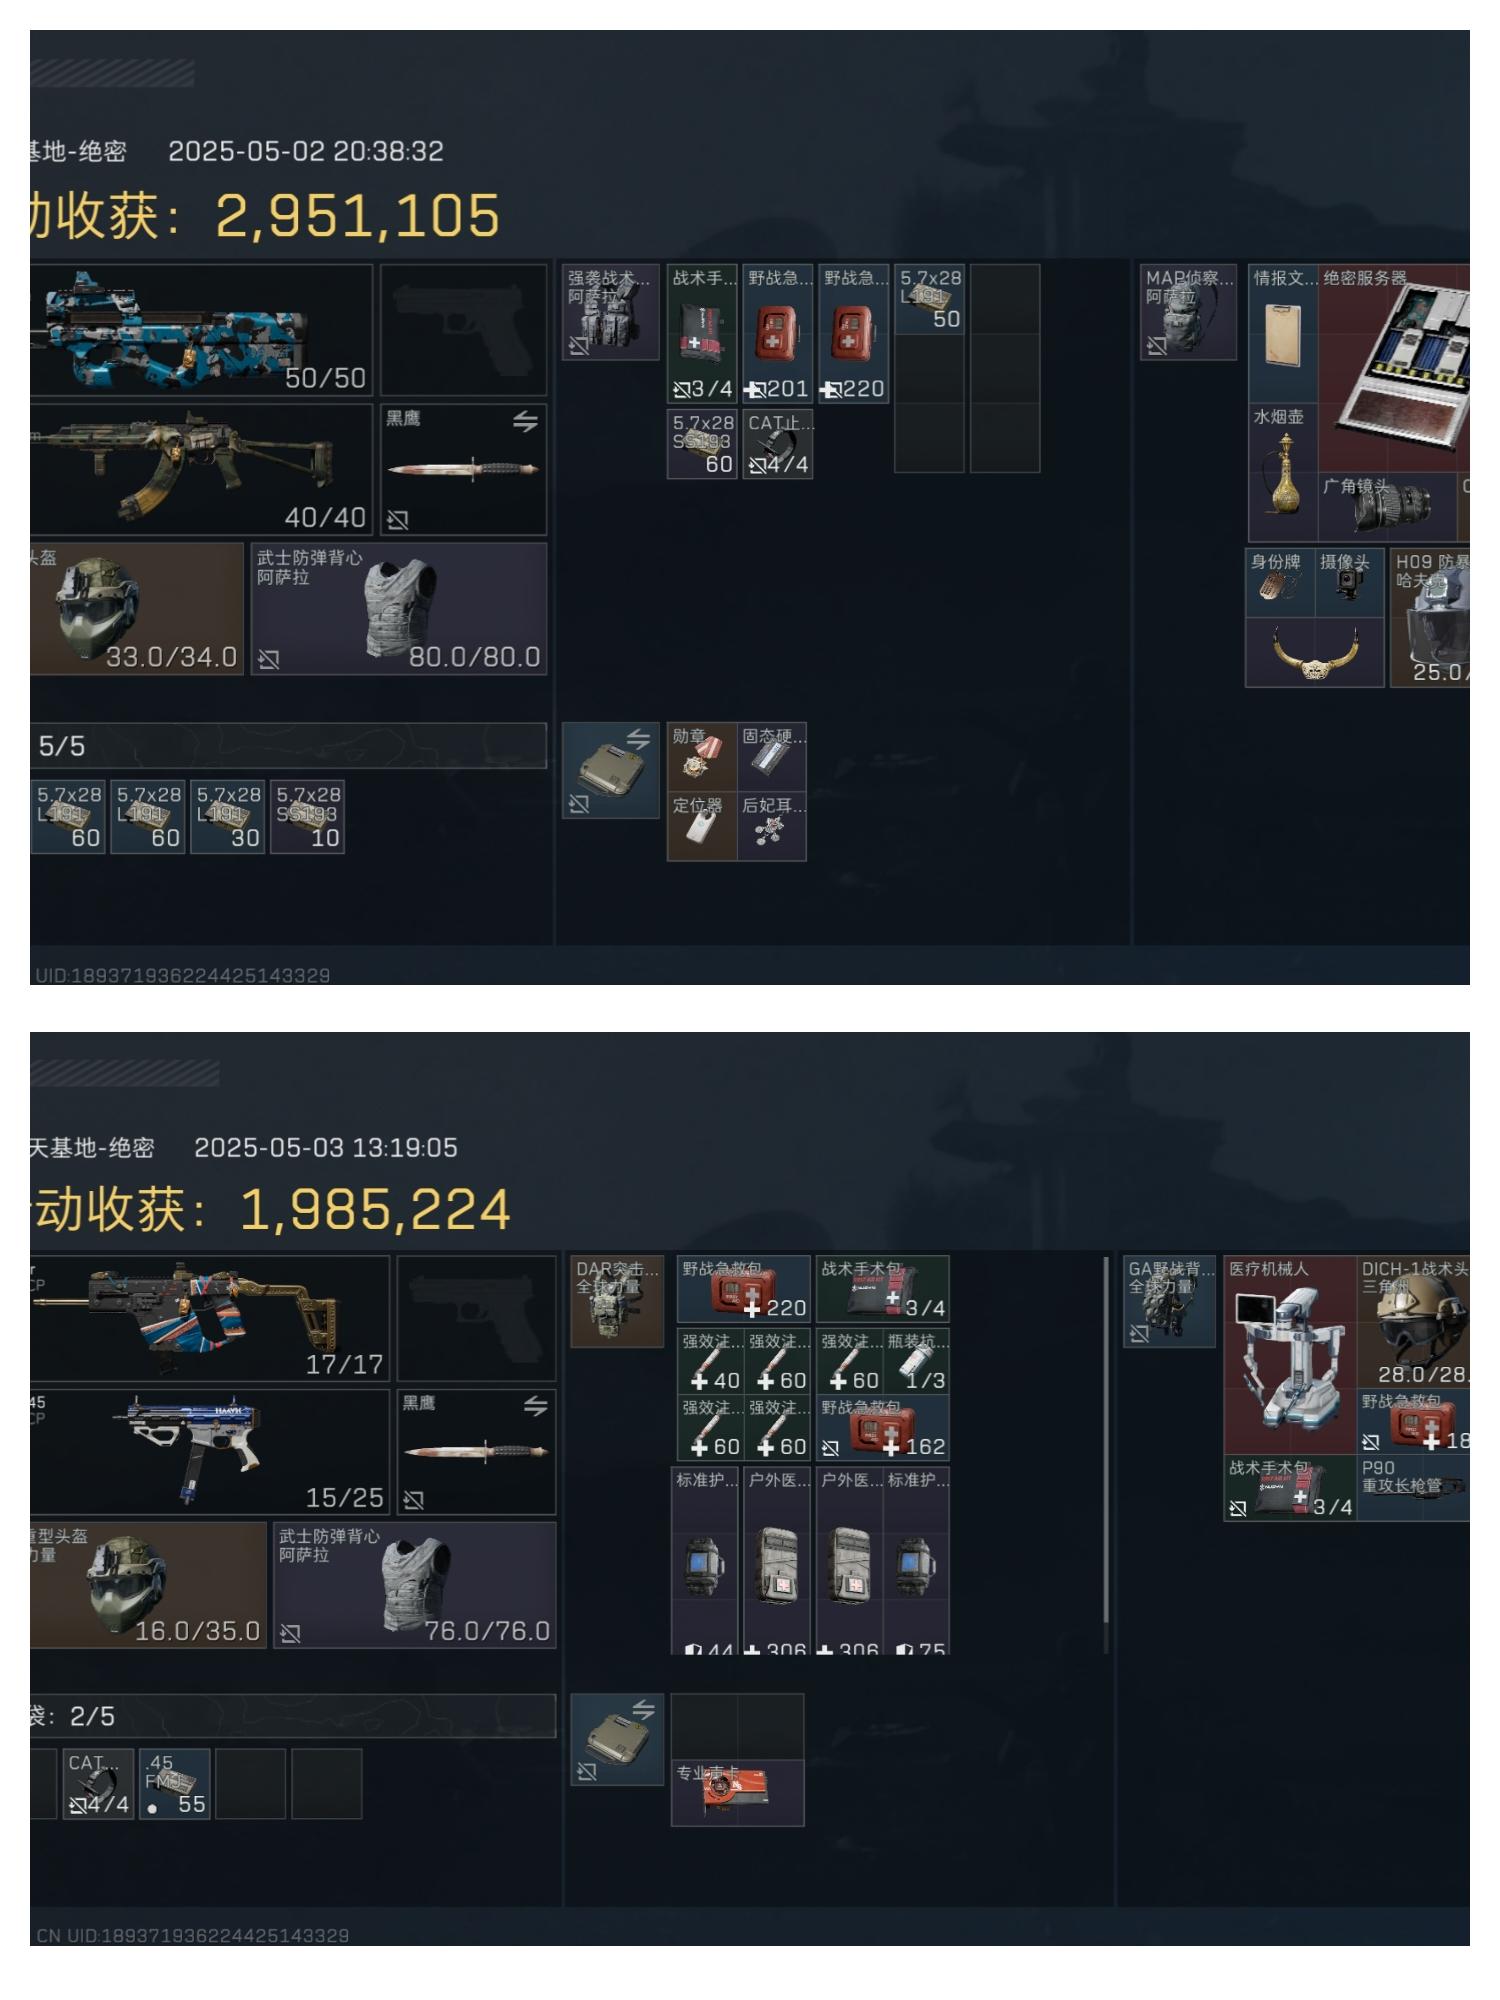Click the 2,951,105 harvest total
Viewport: 1500px width, 2000px height.
click(x=357, y=215)
